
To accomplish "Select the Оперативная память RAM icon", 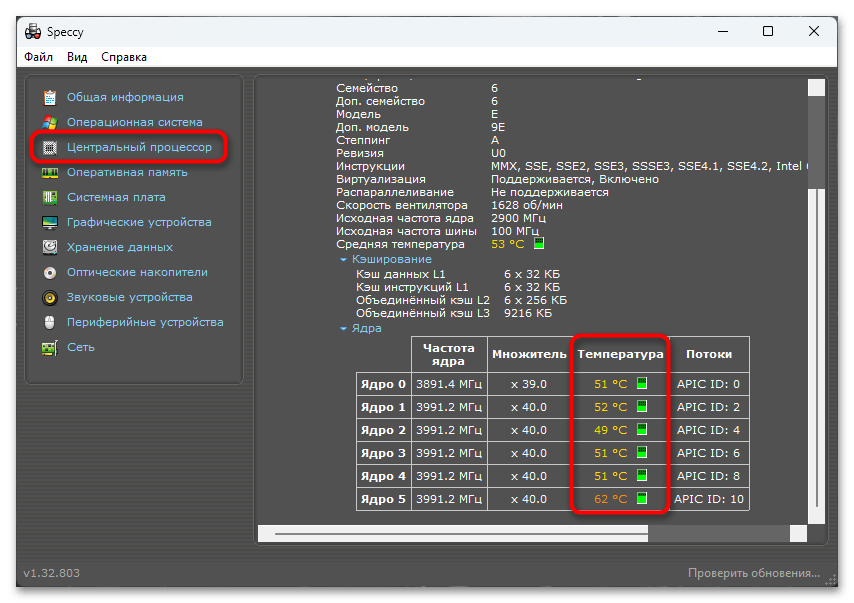I will click(50, 173).
